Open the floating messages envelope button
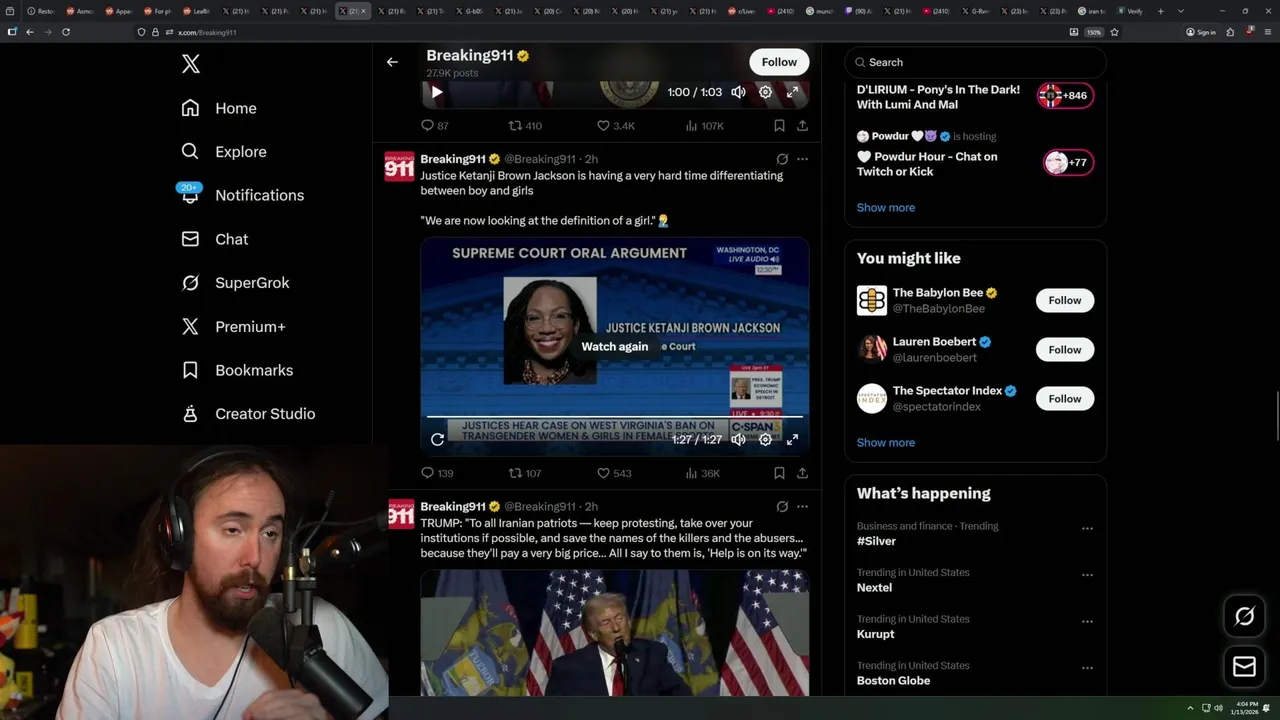Image resolution: width=1280 pixels, height=720 pixels. click(1244, 666)
